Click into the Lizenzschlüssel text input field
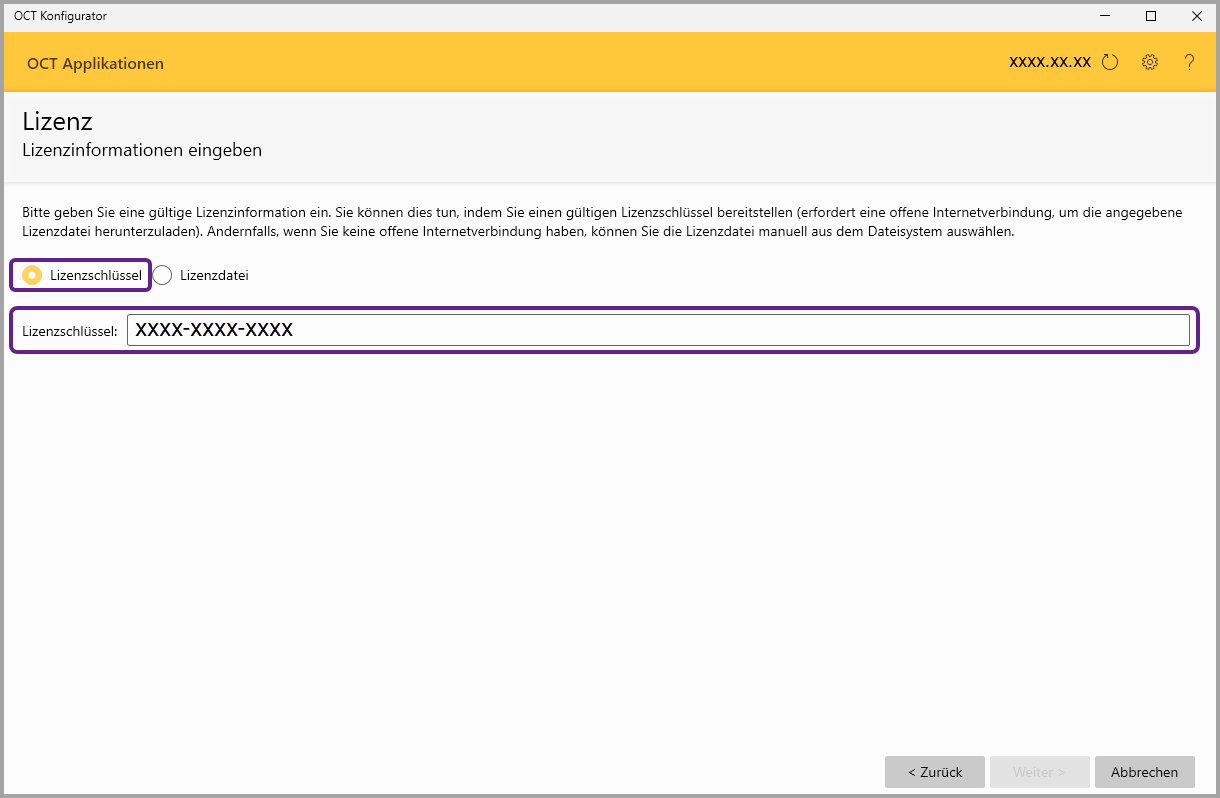 [x=658, y=330]
